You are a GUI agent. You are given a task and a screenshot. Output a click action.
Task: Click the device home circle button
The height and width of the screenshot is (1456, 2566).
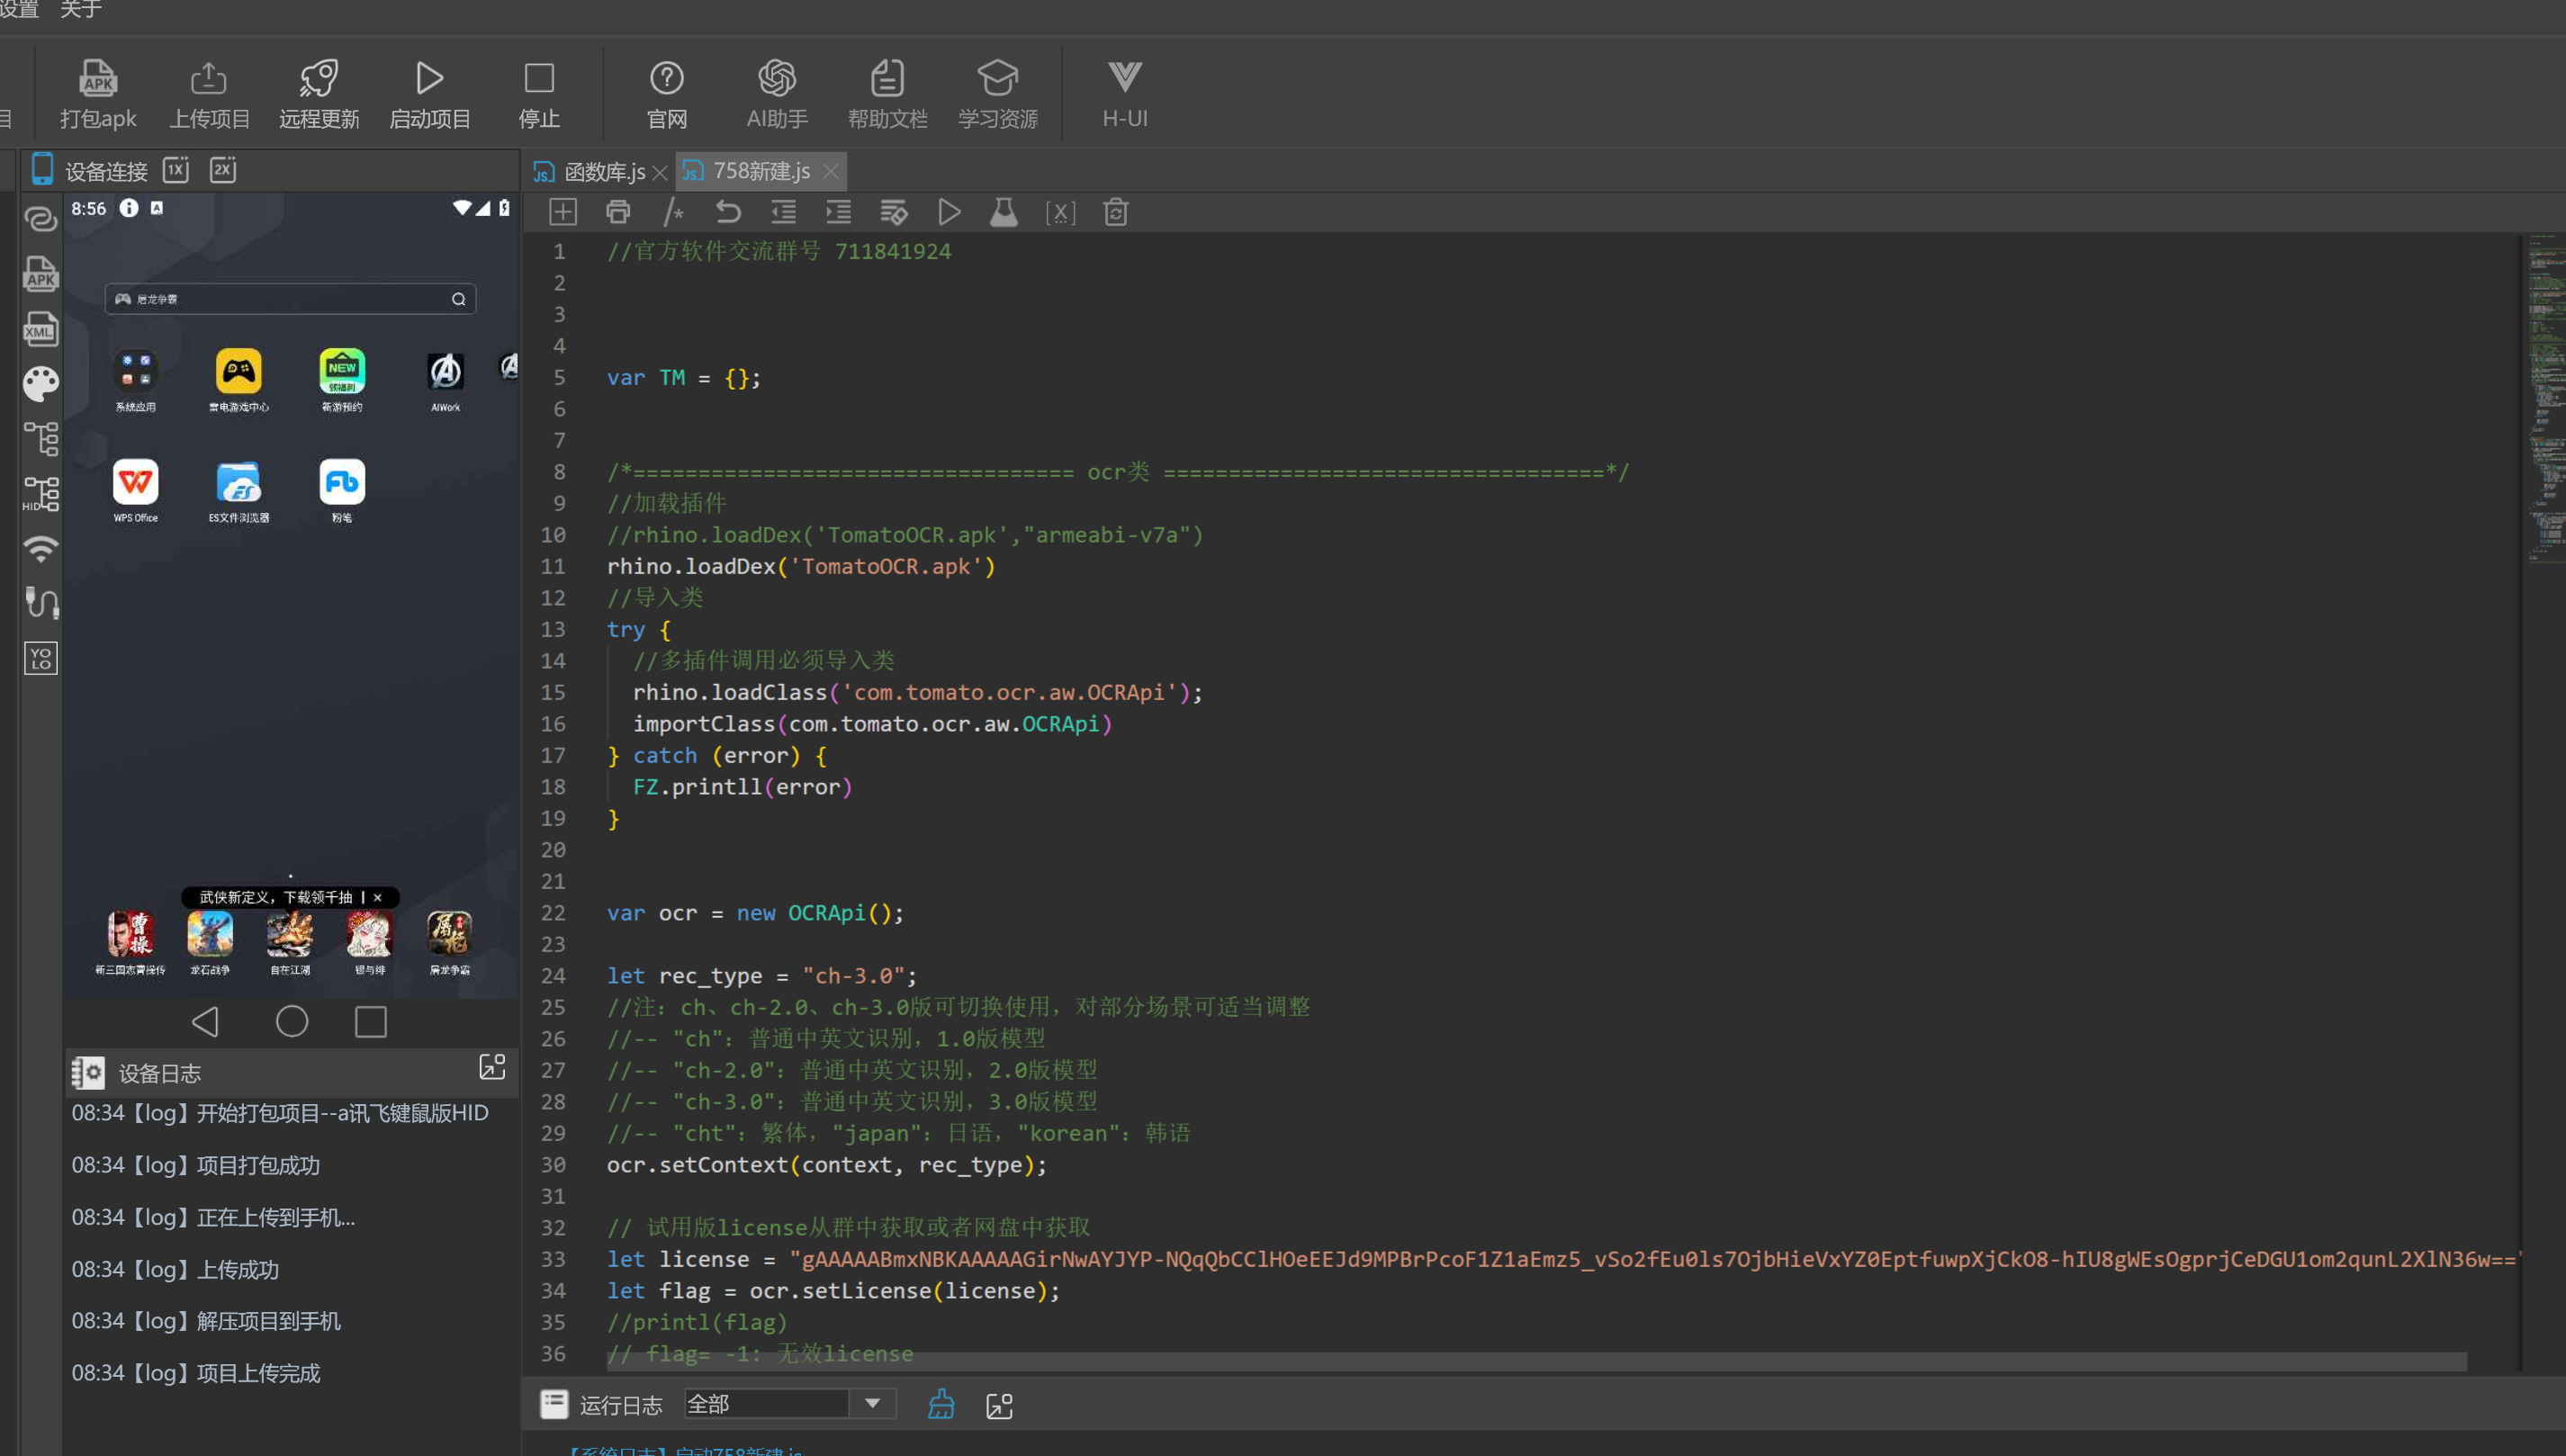pyautogui.click(x=292, y=1021)
